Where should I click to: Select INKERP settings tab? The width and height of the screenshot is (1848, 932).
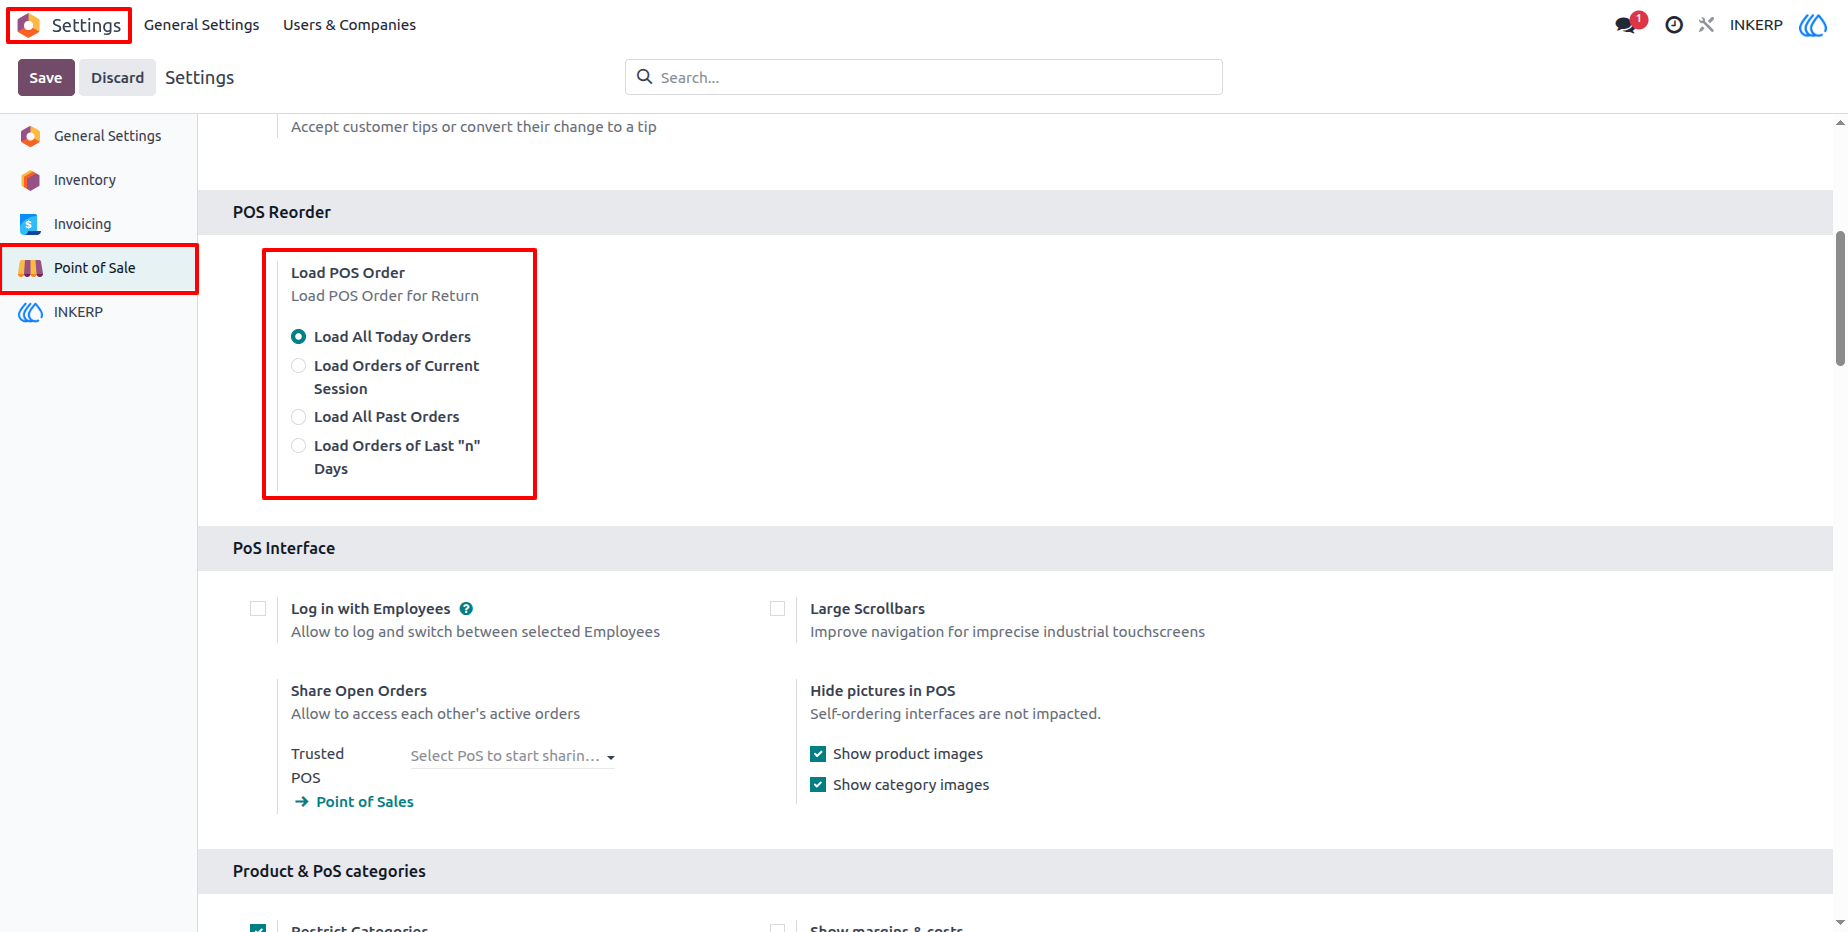pyautogui.click(x=98, y=312)
